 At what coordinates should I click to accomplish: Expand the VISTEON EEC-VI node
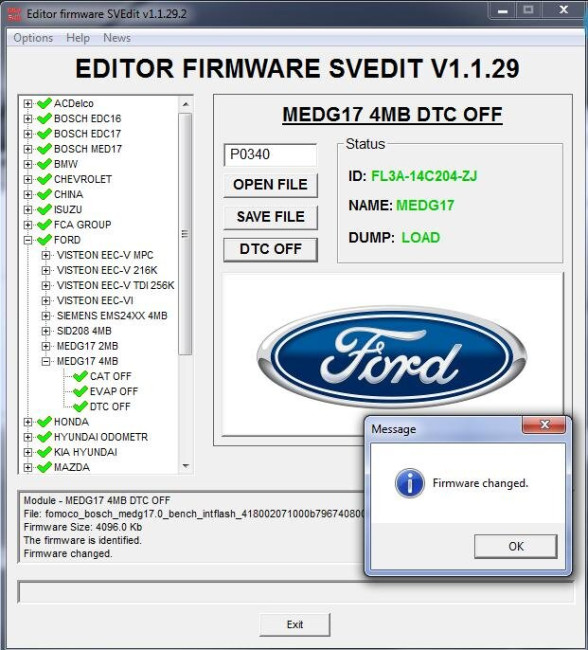(46, 301)
